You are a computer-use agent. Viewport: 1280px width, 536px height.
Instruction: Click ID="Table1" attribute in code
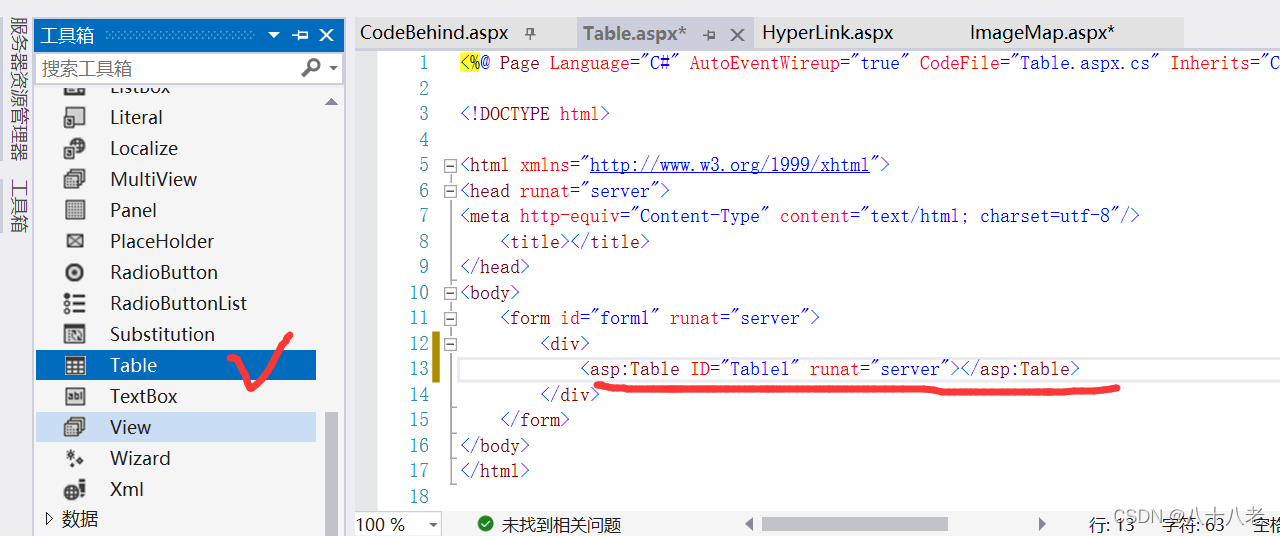(745, 369)
